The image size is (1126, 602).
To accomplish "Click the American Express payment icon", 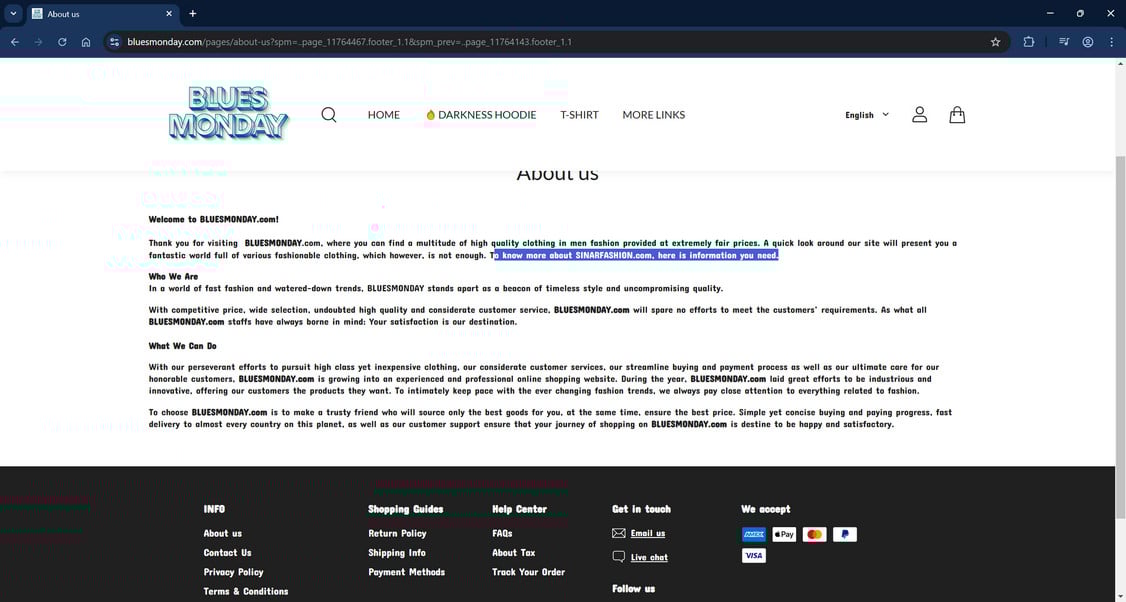I will 753,534.
